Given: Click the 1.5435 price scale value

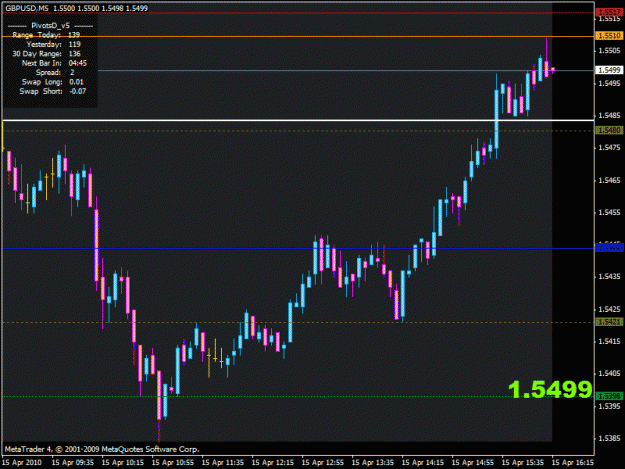Looking at the screenshot, I should 610,276.
